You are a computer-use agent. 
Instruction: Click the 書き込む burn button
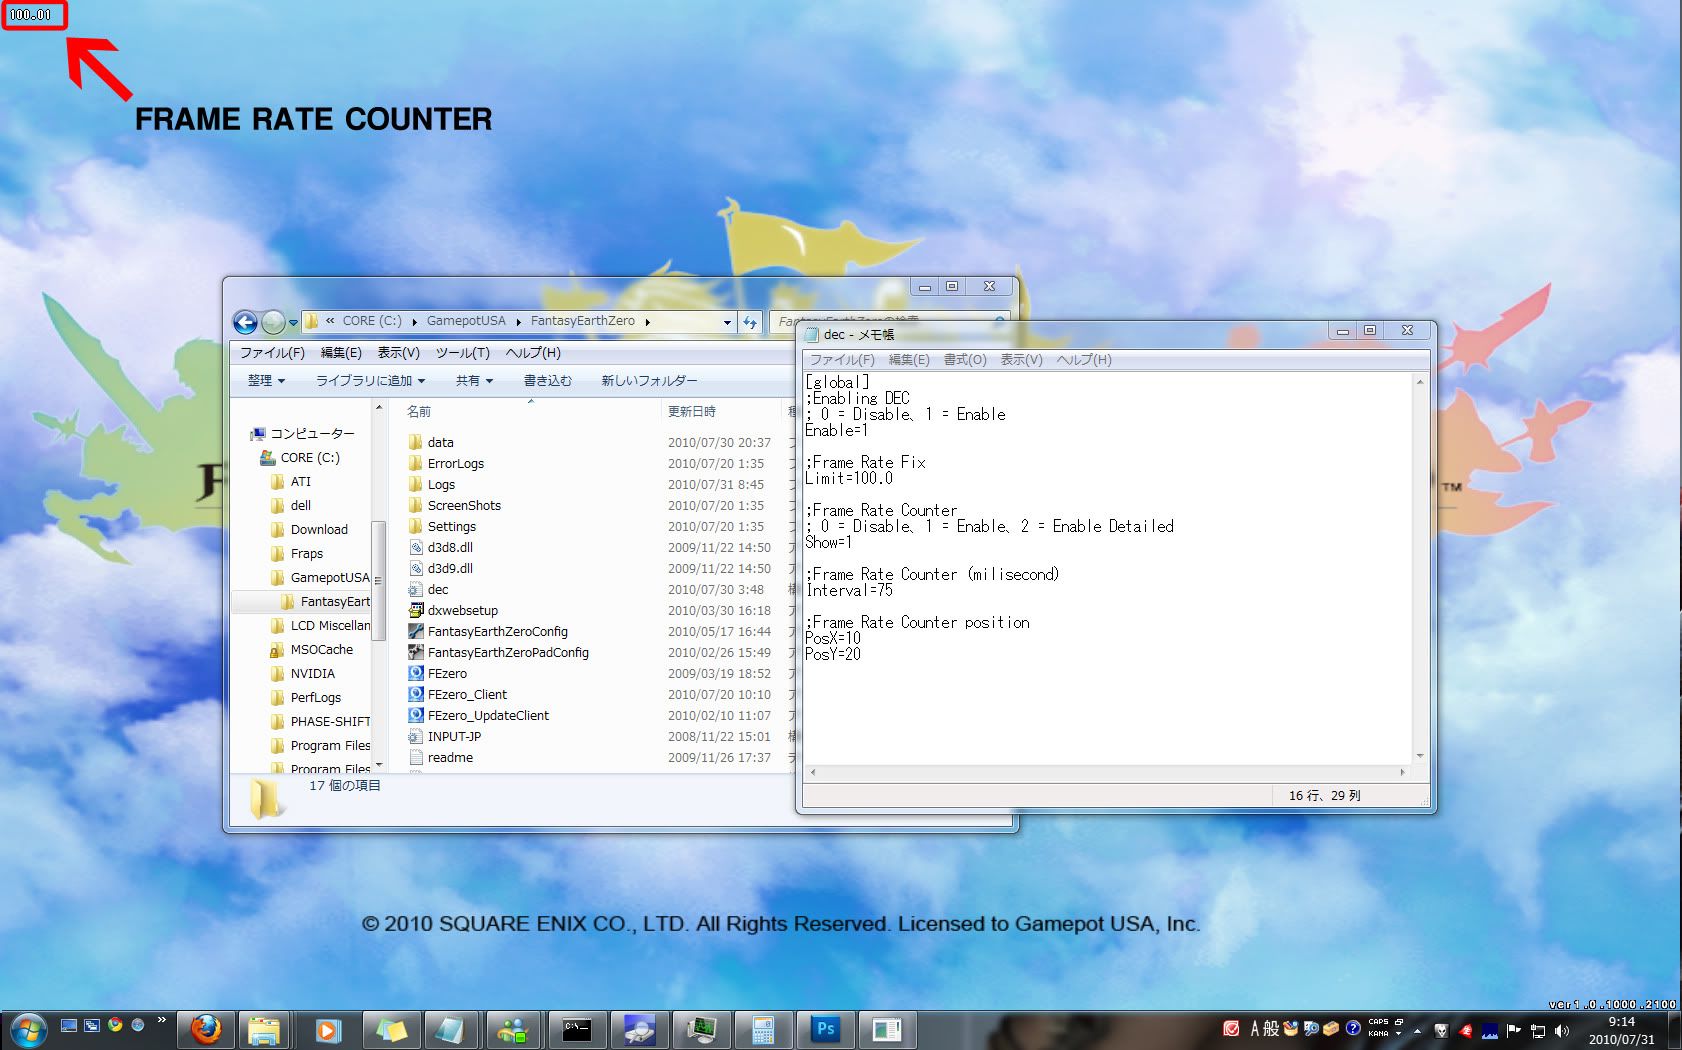pyautogui.click(x=548, y=380)
